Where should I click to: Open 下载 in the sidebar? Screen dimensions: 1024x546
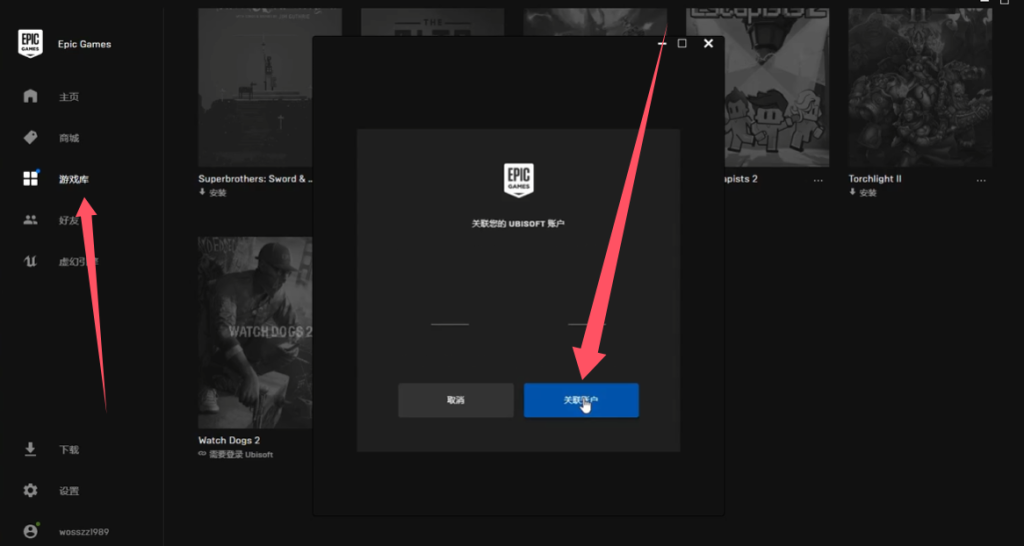pyautogui.click(x=69, y=450)
